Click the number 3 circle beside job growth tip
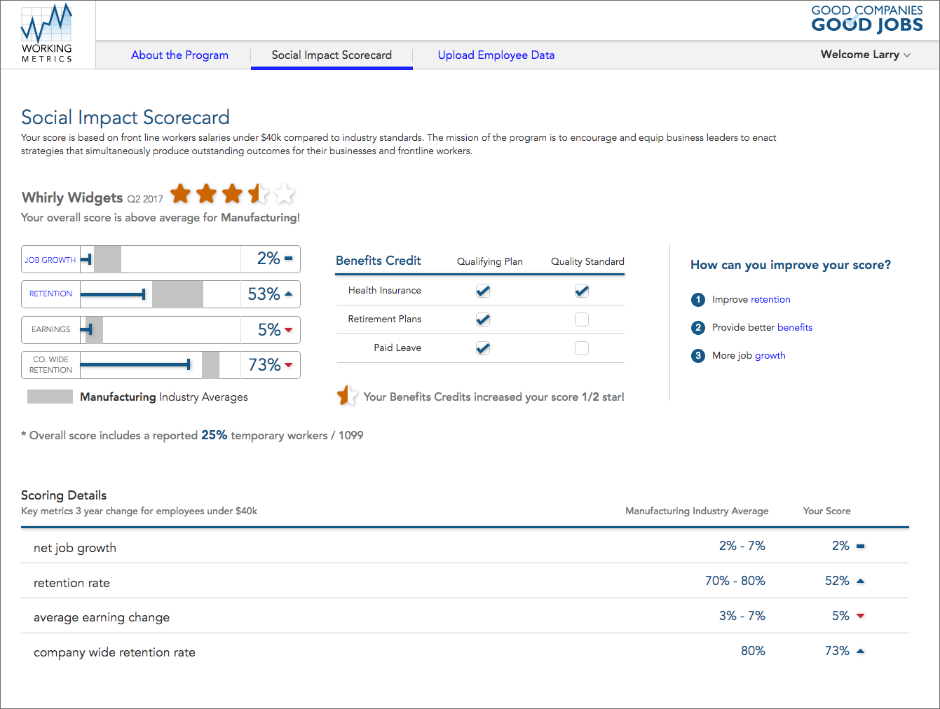Viewport: 940px width, 709px height. pyautogui.click(x=697, y=356)
